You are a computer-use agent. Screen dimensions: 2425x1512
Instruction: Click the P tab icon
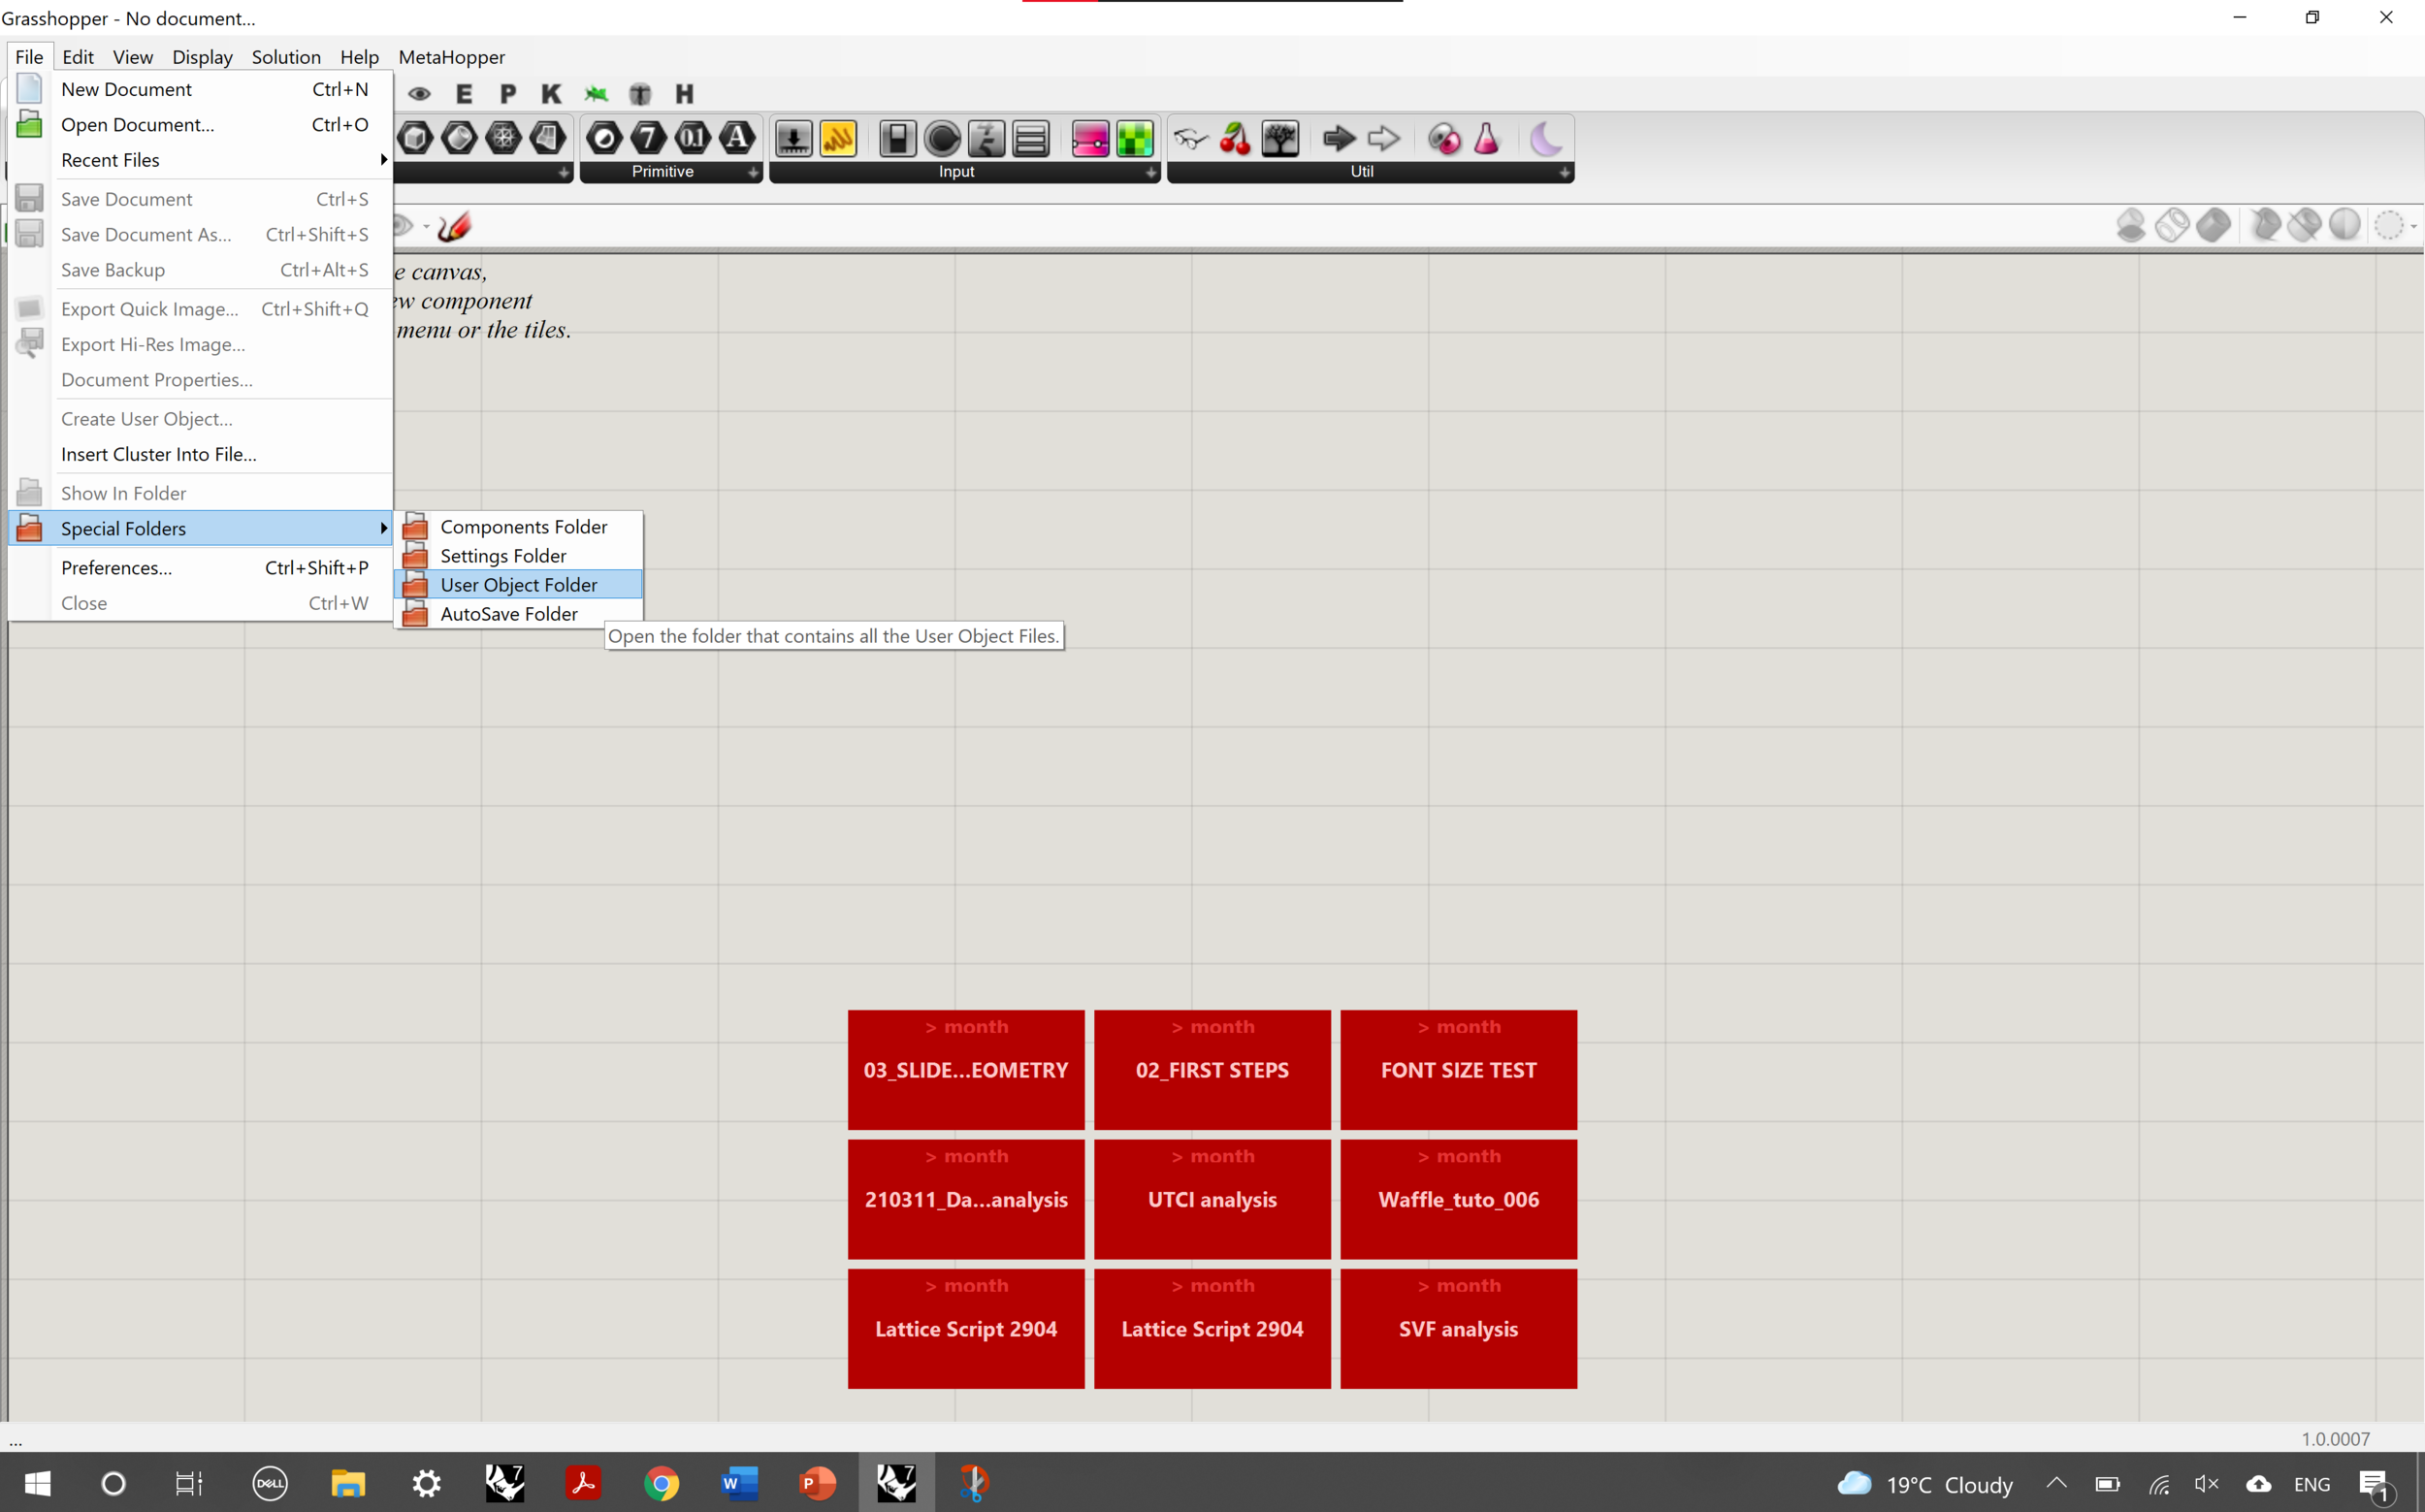[508, 94]
